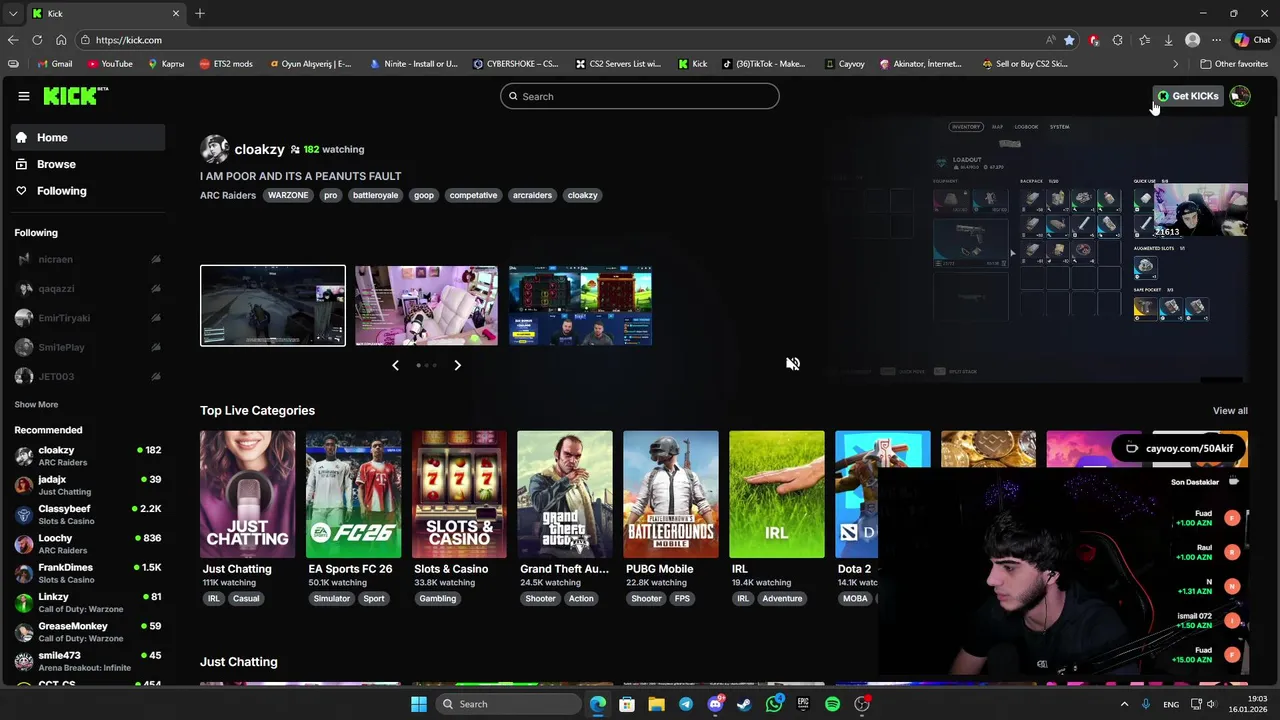Go back in browser
This screenshot has height=720, width=1280.
[13, 40]
